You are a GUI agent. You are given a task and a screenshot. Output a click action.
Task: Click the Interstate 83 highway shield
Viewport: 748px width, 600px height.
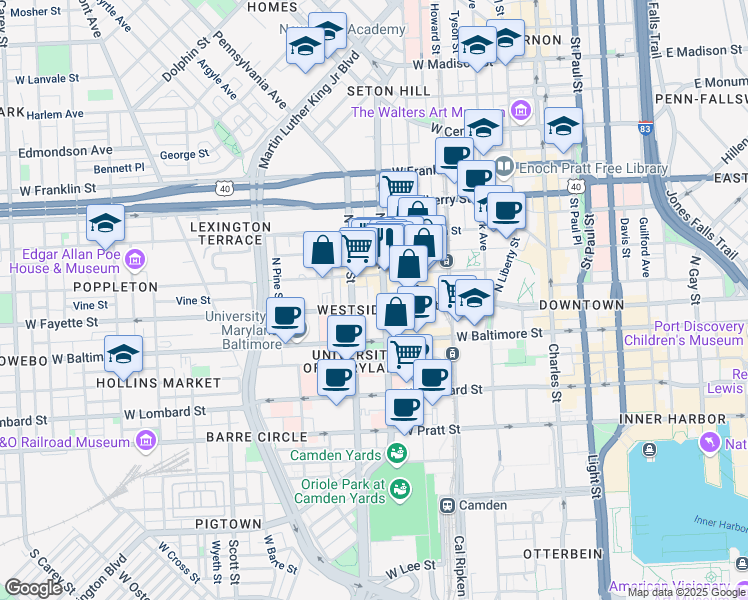click(644, 129)
